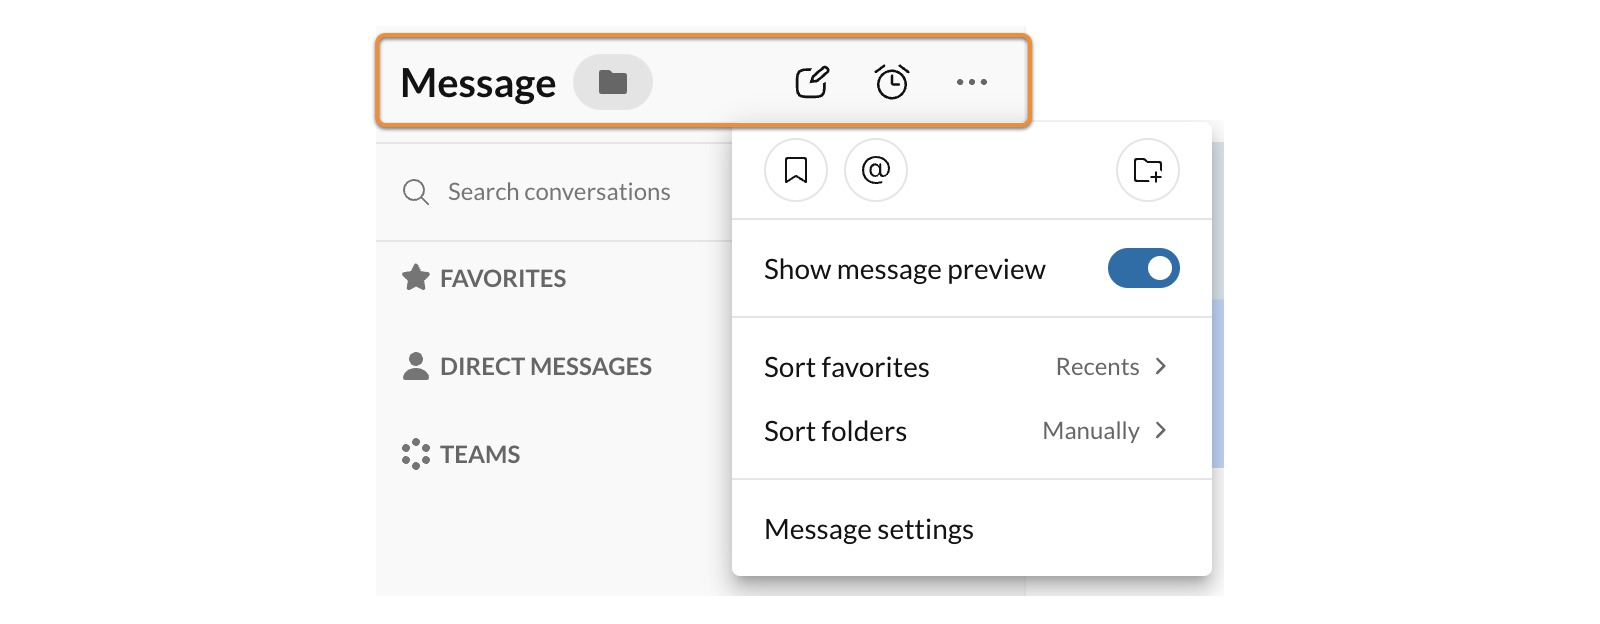Click the Search conversations field
Screen dimensions: 1600x624
(x=559, y=192)
